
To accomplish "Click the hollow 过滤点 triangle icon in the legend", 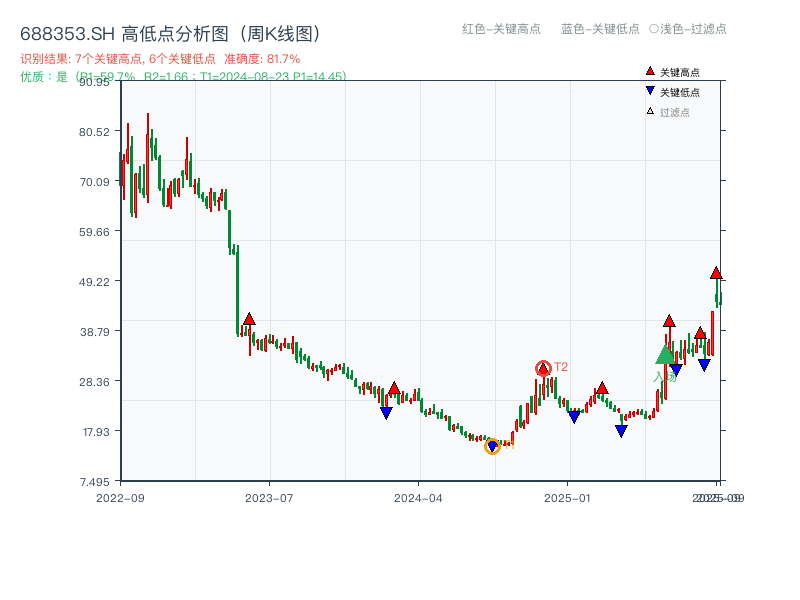I will pos(650,111).
